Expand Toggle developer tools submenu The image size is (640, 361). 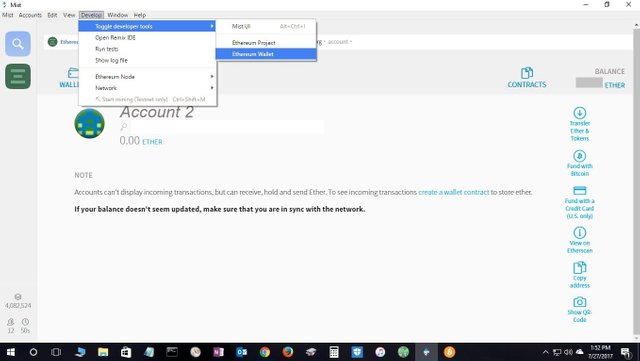click(147, 26)
